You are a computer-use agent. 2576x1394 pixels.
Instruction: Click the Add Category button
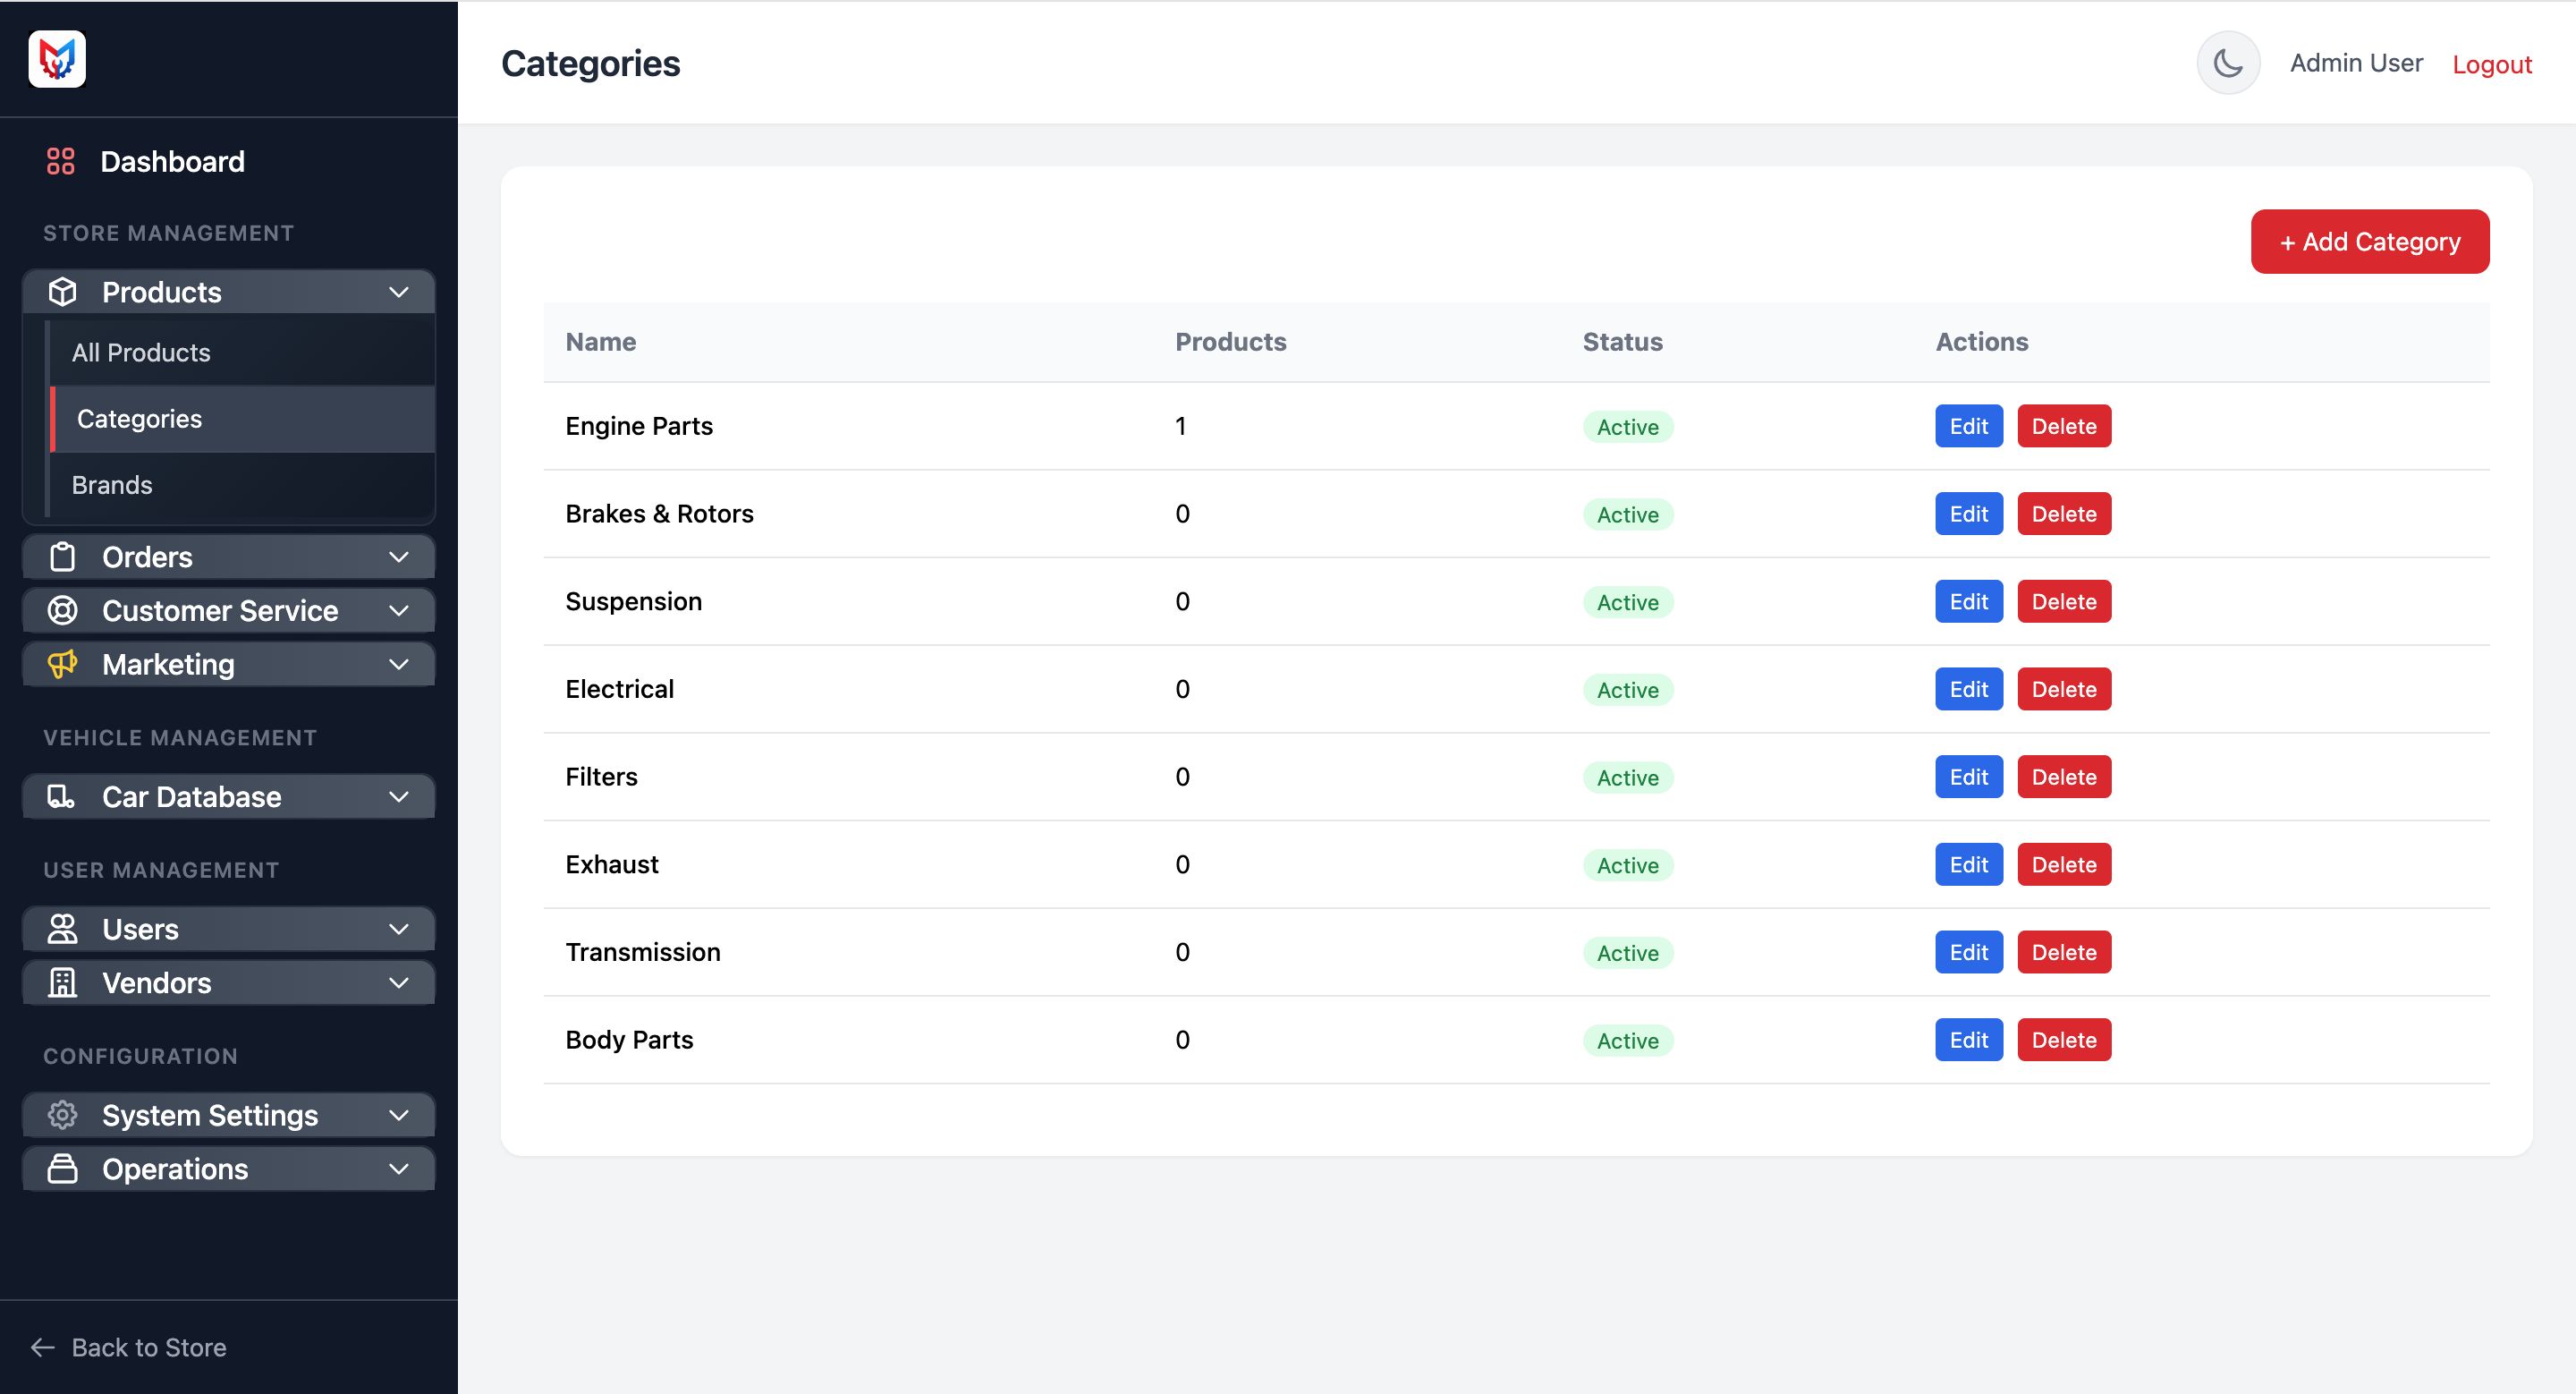(2370, 241)
